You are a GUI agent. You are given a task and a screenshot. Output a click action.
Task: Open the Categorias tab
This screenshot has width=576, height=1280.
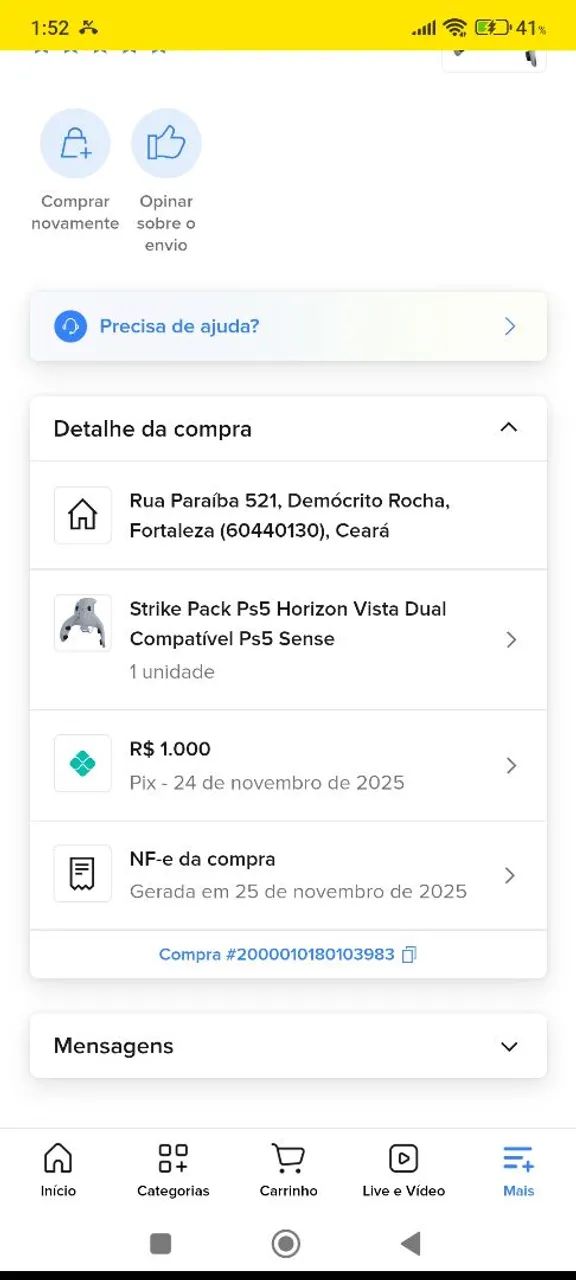(173, 1170)
